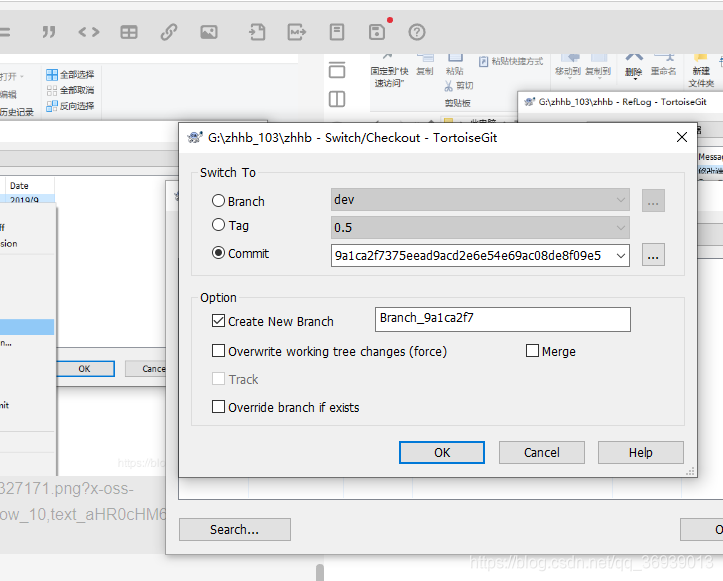Click browse button next to Commit field
The height and width of the screenshot is (581, 723).
[x=653, y=255]
